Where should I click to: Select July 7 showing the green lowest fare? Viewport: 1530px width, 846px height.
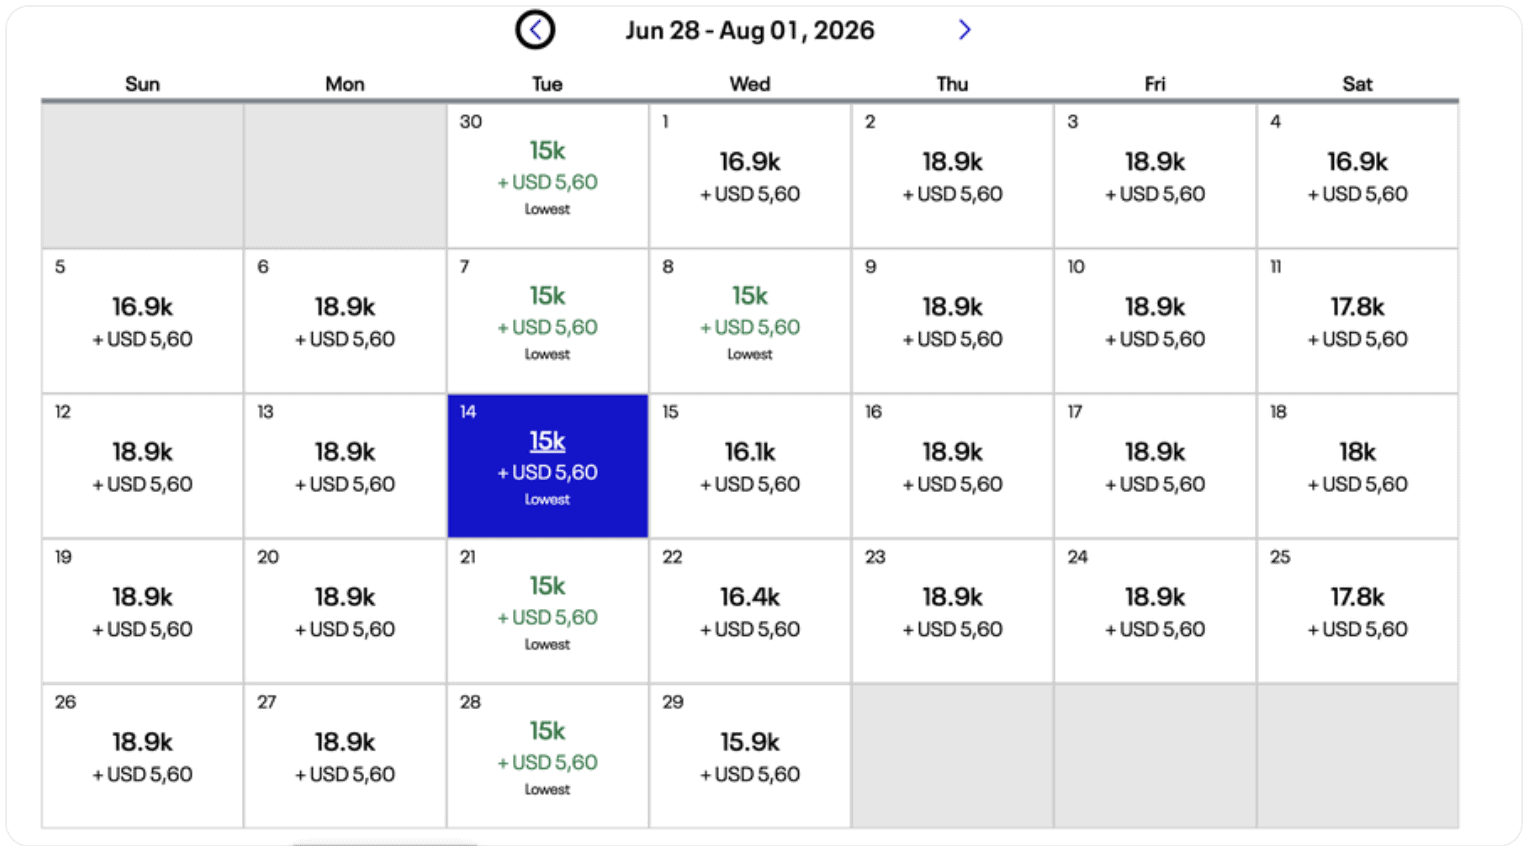tap(546, 320)
